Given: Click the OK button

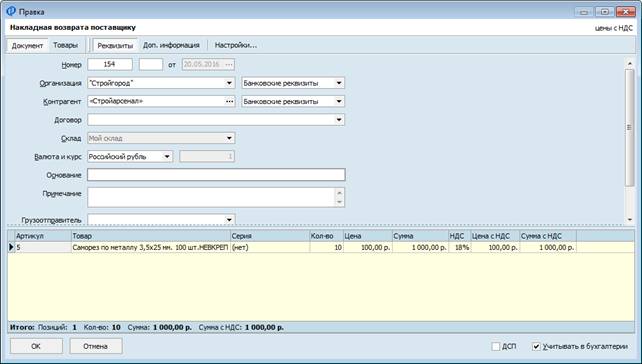Looking at the screenshot, I should (36, 346).
